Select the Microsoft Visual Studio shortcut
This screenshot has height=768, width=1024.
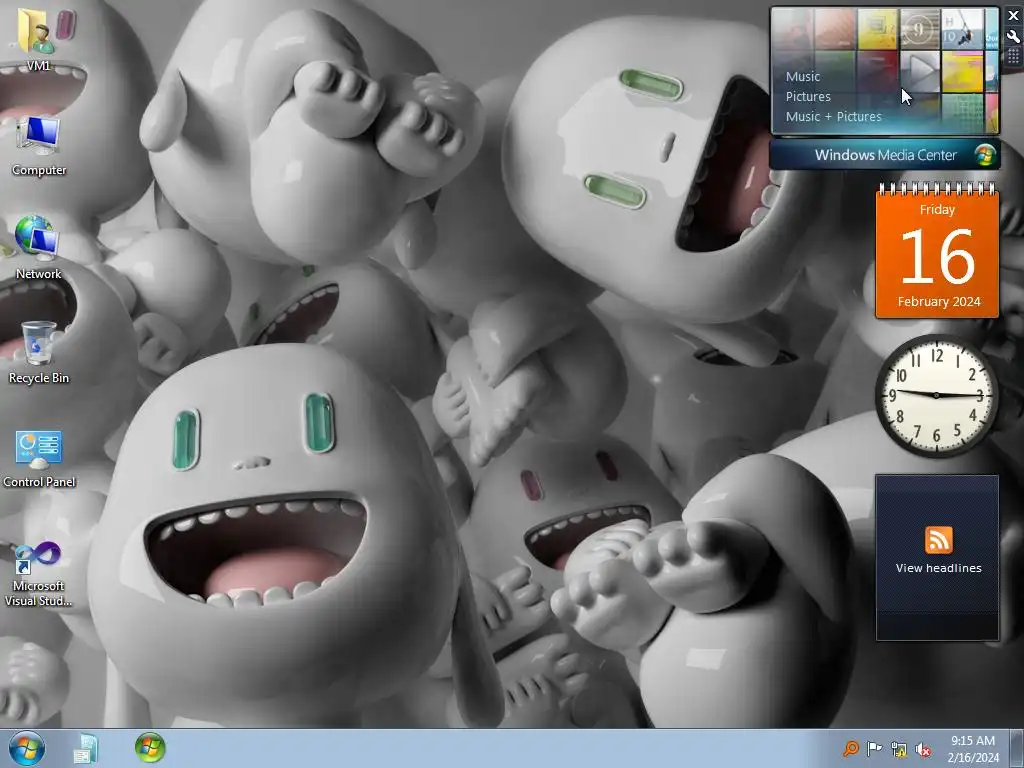[x=38, y=575]
